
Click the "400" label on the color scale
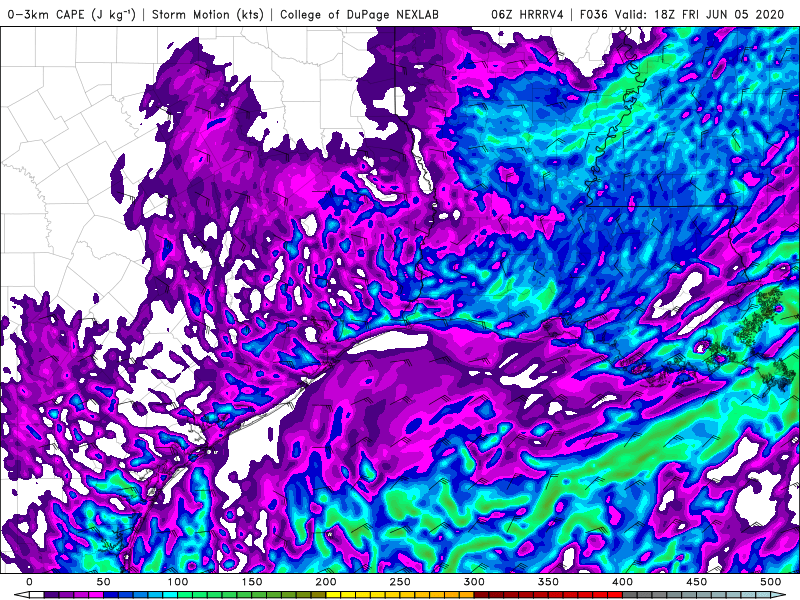coord(622,582)
